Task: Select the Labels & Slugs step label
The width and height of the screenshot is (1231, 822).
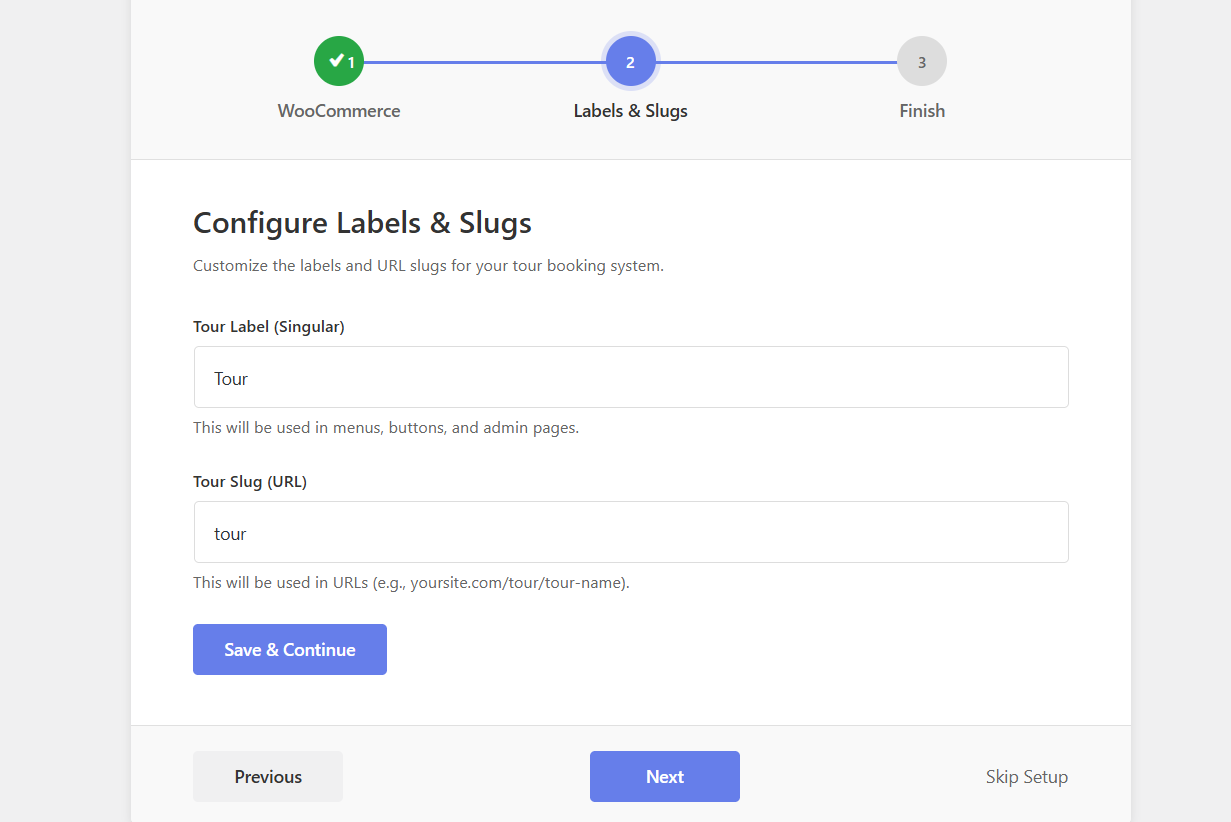Action: tap(630, 111)
